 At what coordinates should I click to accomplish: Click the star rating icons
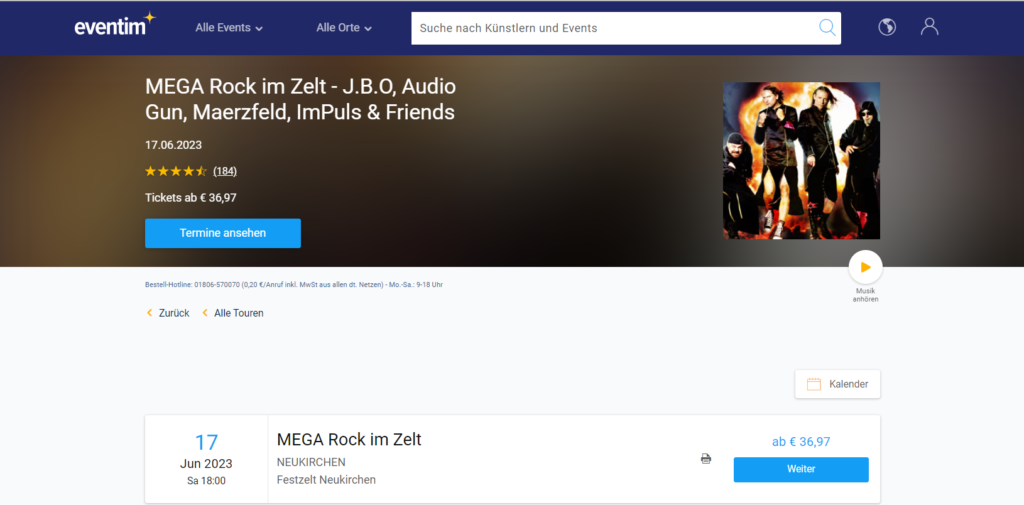176,171
